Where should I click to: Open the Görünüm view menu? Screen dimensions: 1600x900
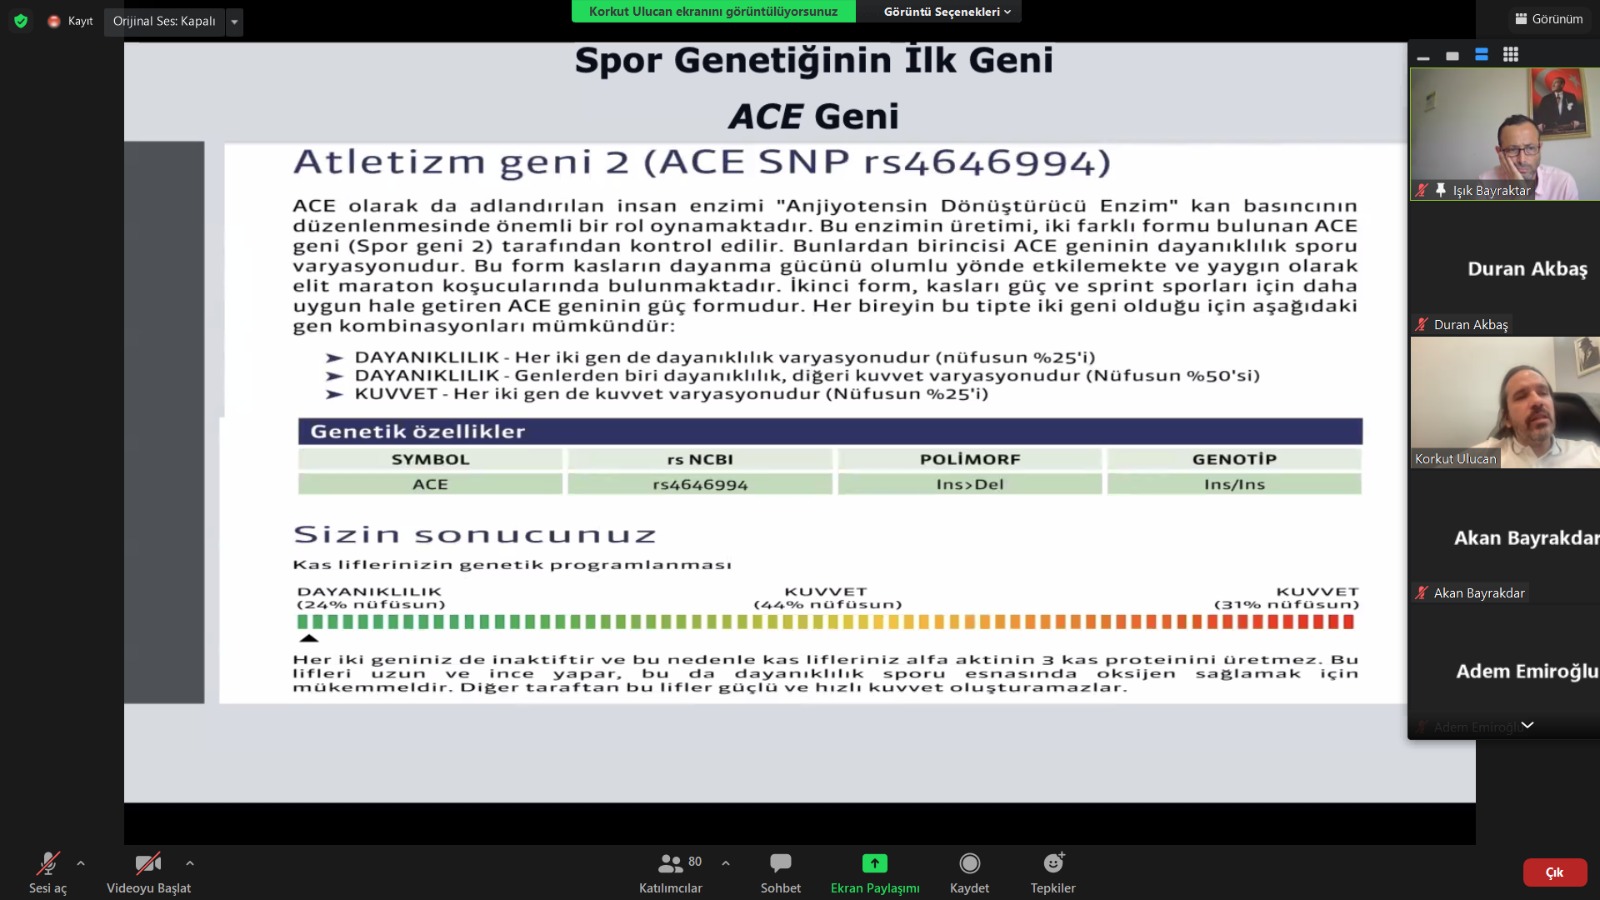click(x=1549, y=19)
